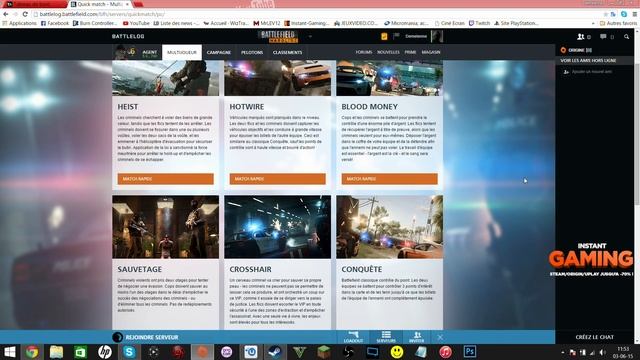
Task: Select the Multijoueur tab
Action: [x=182, y=52]
